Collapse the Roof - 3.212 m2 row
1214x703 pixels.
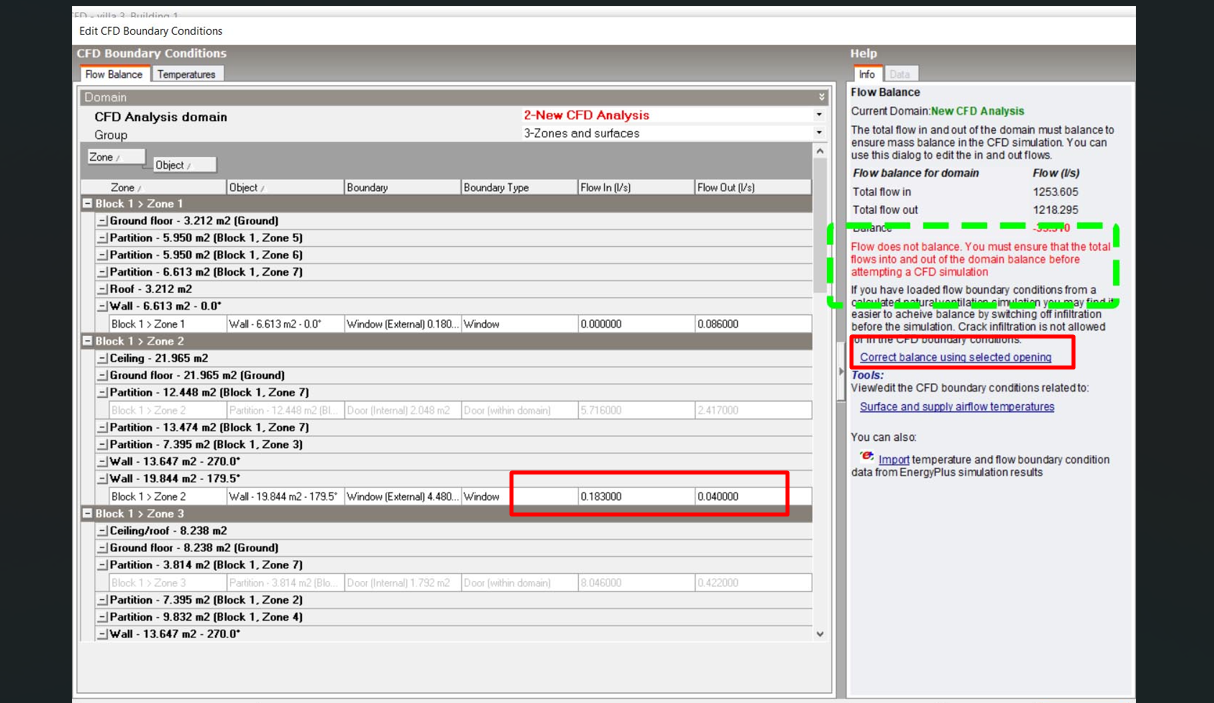(x=102, y=289)
